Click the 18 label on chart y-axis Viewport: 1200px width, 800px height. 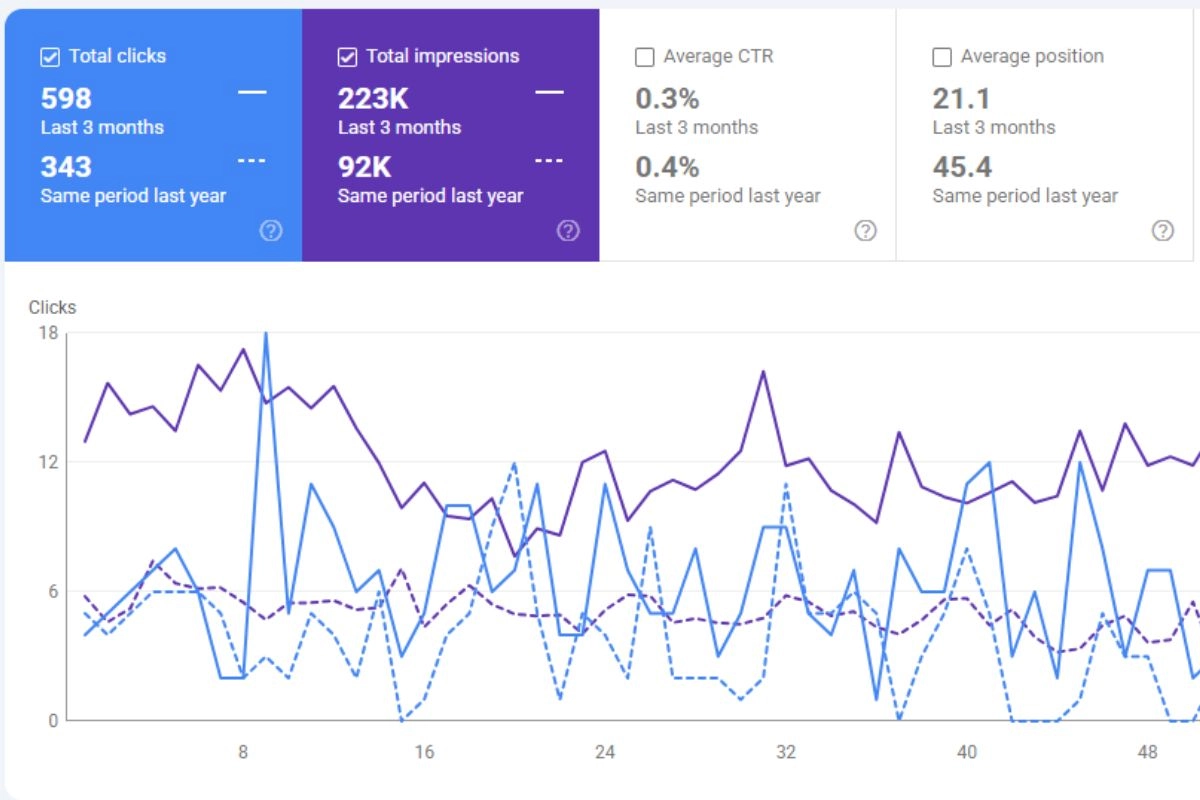tap(48, 333)
